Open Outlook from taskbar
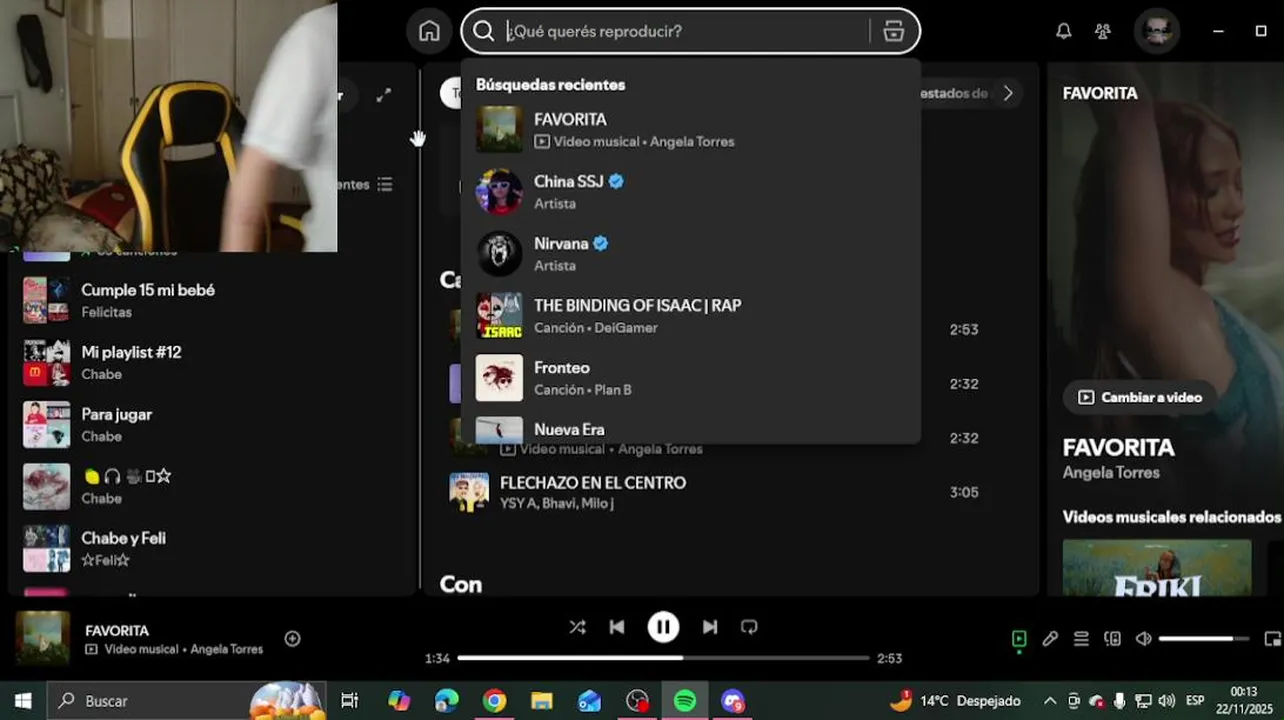This screenshot has height=720, width=1284. [589, 701]
